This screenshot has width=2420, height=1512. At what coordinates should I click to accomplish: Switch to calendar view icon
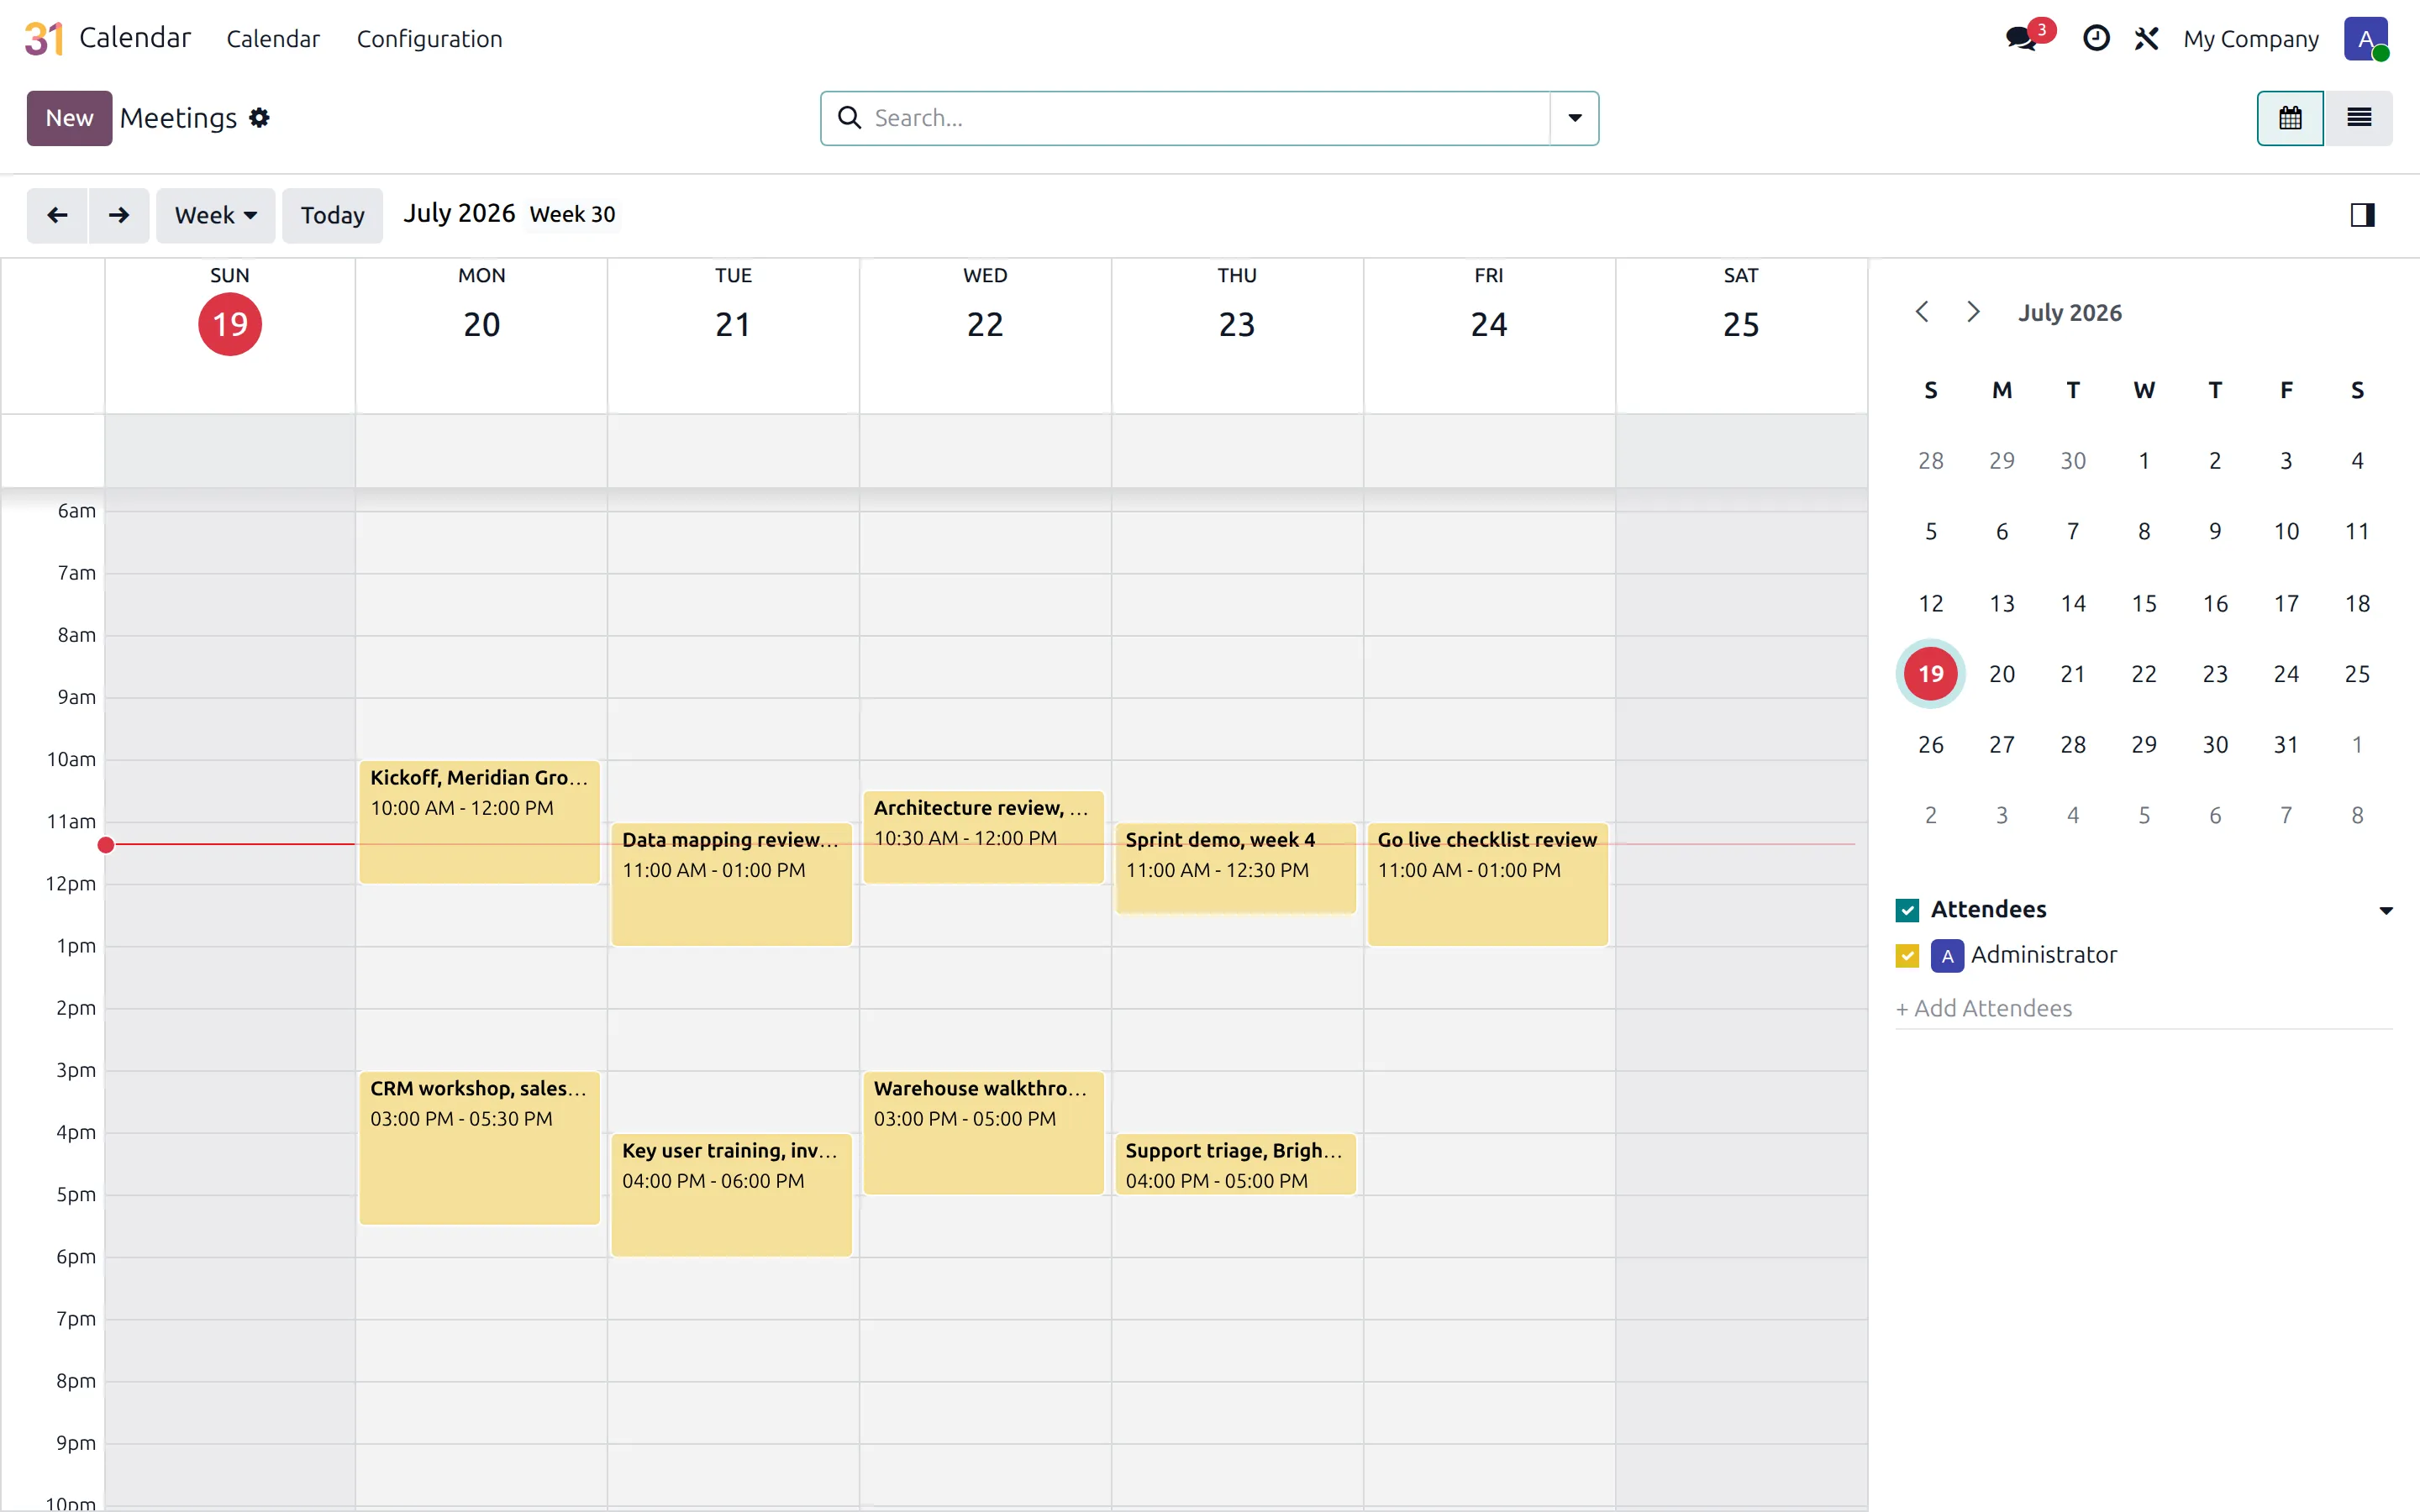pyautogui.click(x=2290, y=118)
